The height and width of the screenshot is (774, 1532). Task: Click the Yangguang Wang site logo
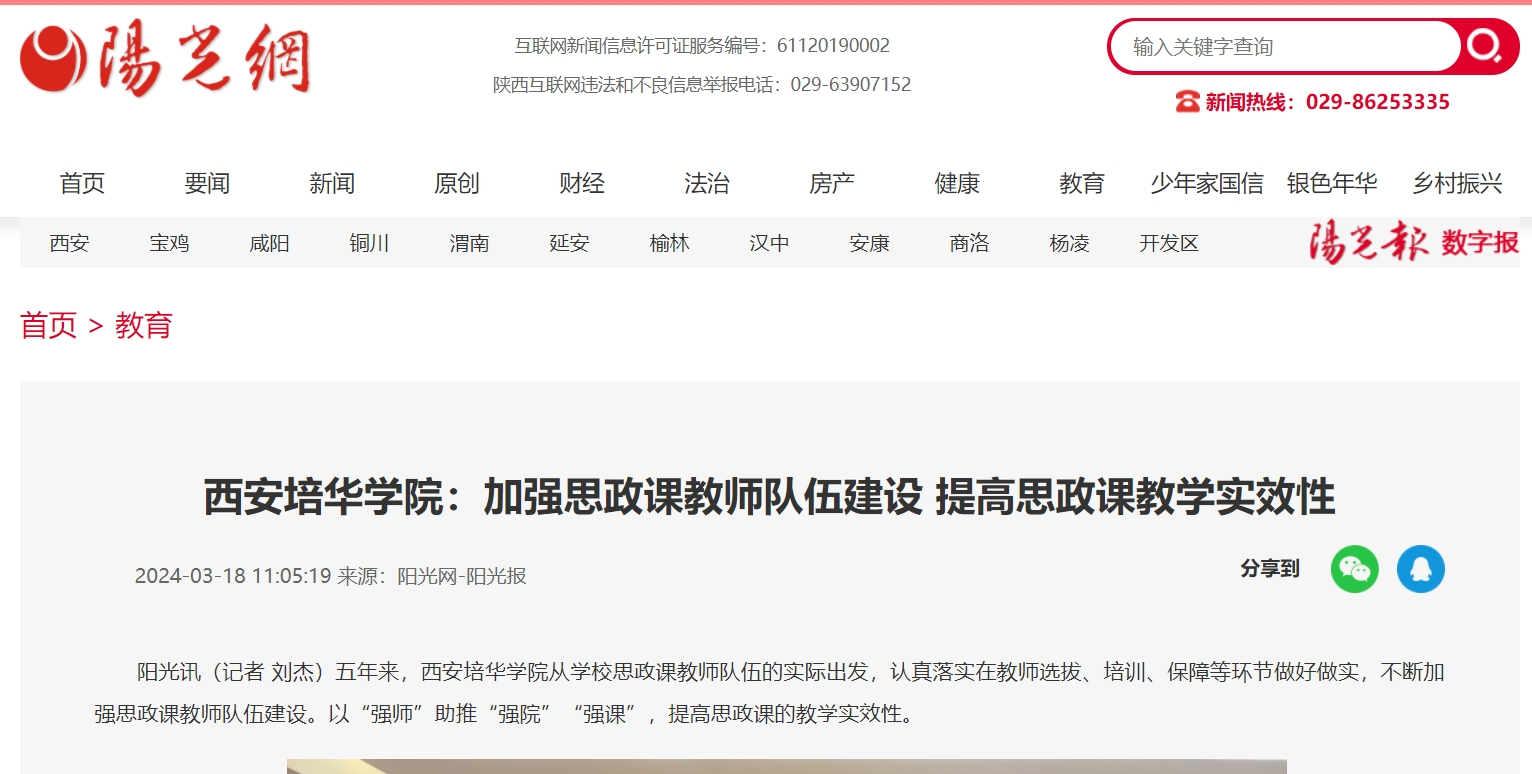tap(166, 59)
